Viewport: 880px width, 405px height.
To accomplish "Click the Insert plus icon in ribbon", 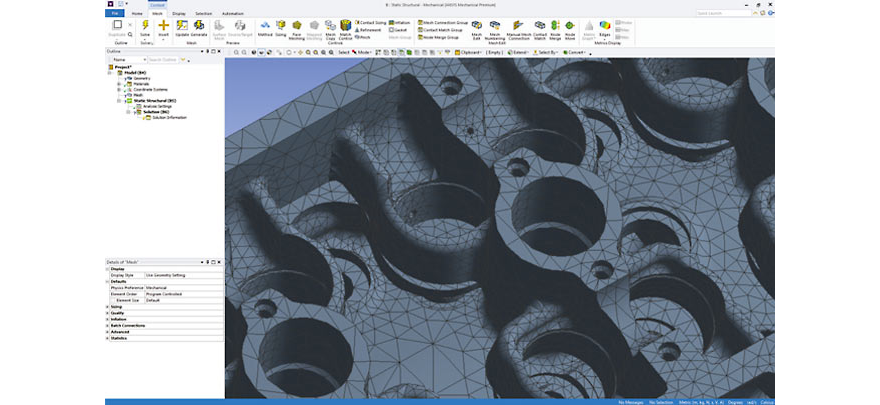I will click(x=163, y=25).
